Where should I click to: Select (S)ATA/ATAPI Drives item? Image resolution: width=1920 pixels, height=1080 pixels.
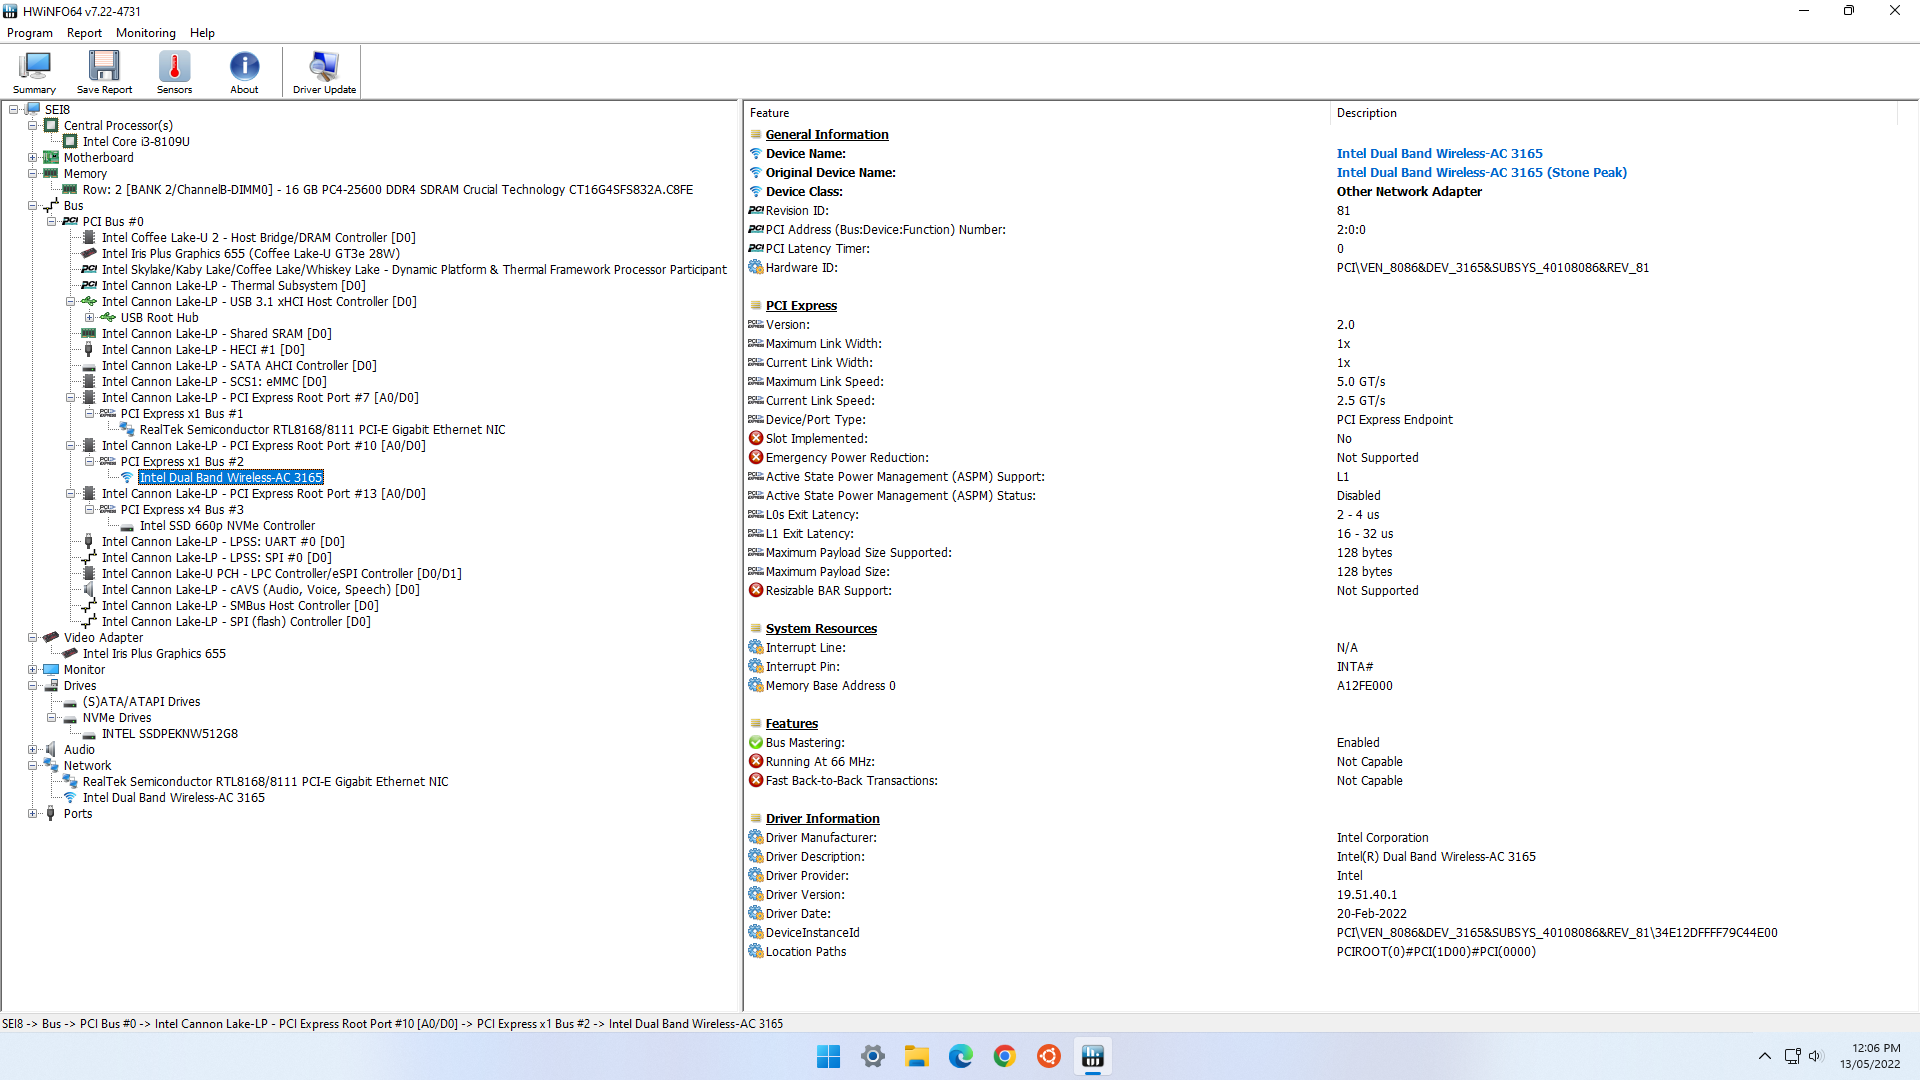coord(141,702)
